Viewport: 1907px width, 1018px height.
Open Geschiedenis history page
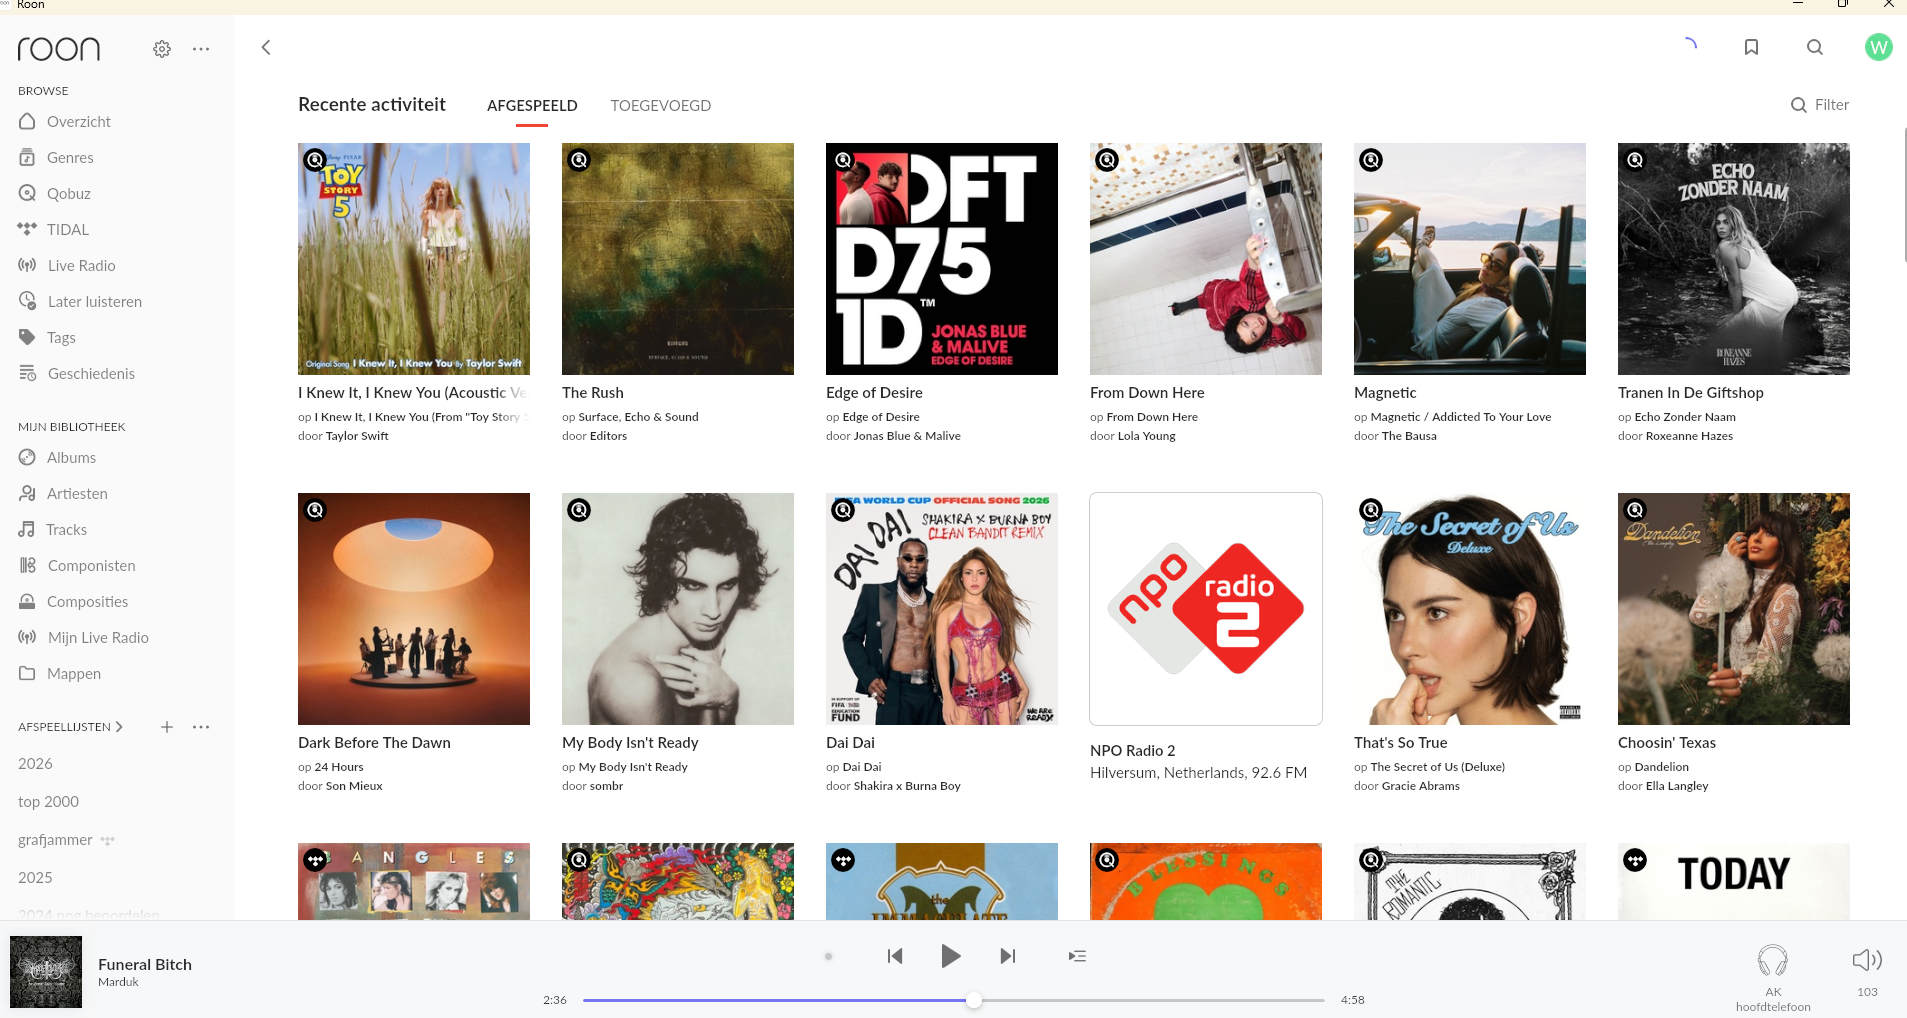[x=91, y=373]
